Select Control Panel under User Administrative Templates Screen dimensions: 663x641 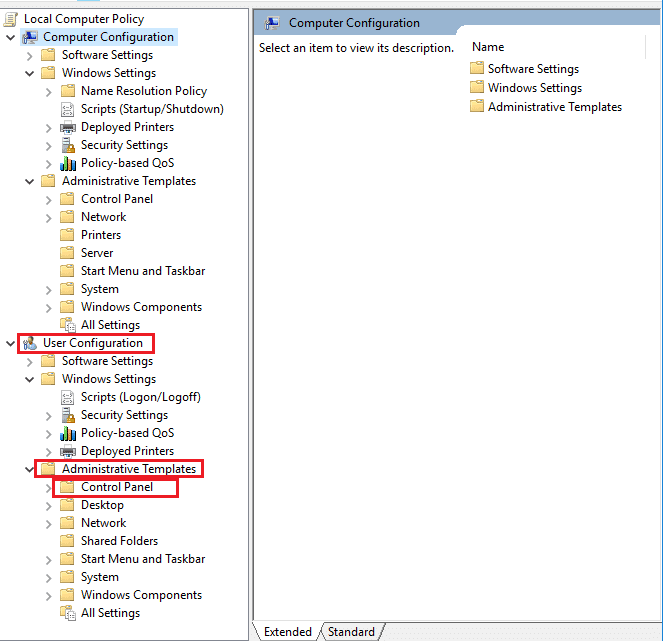pos(117,487)
